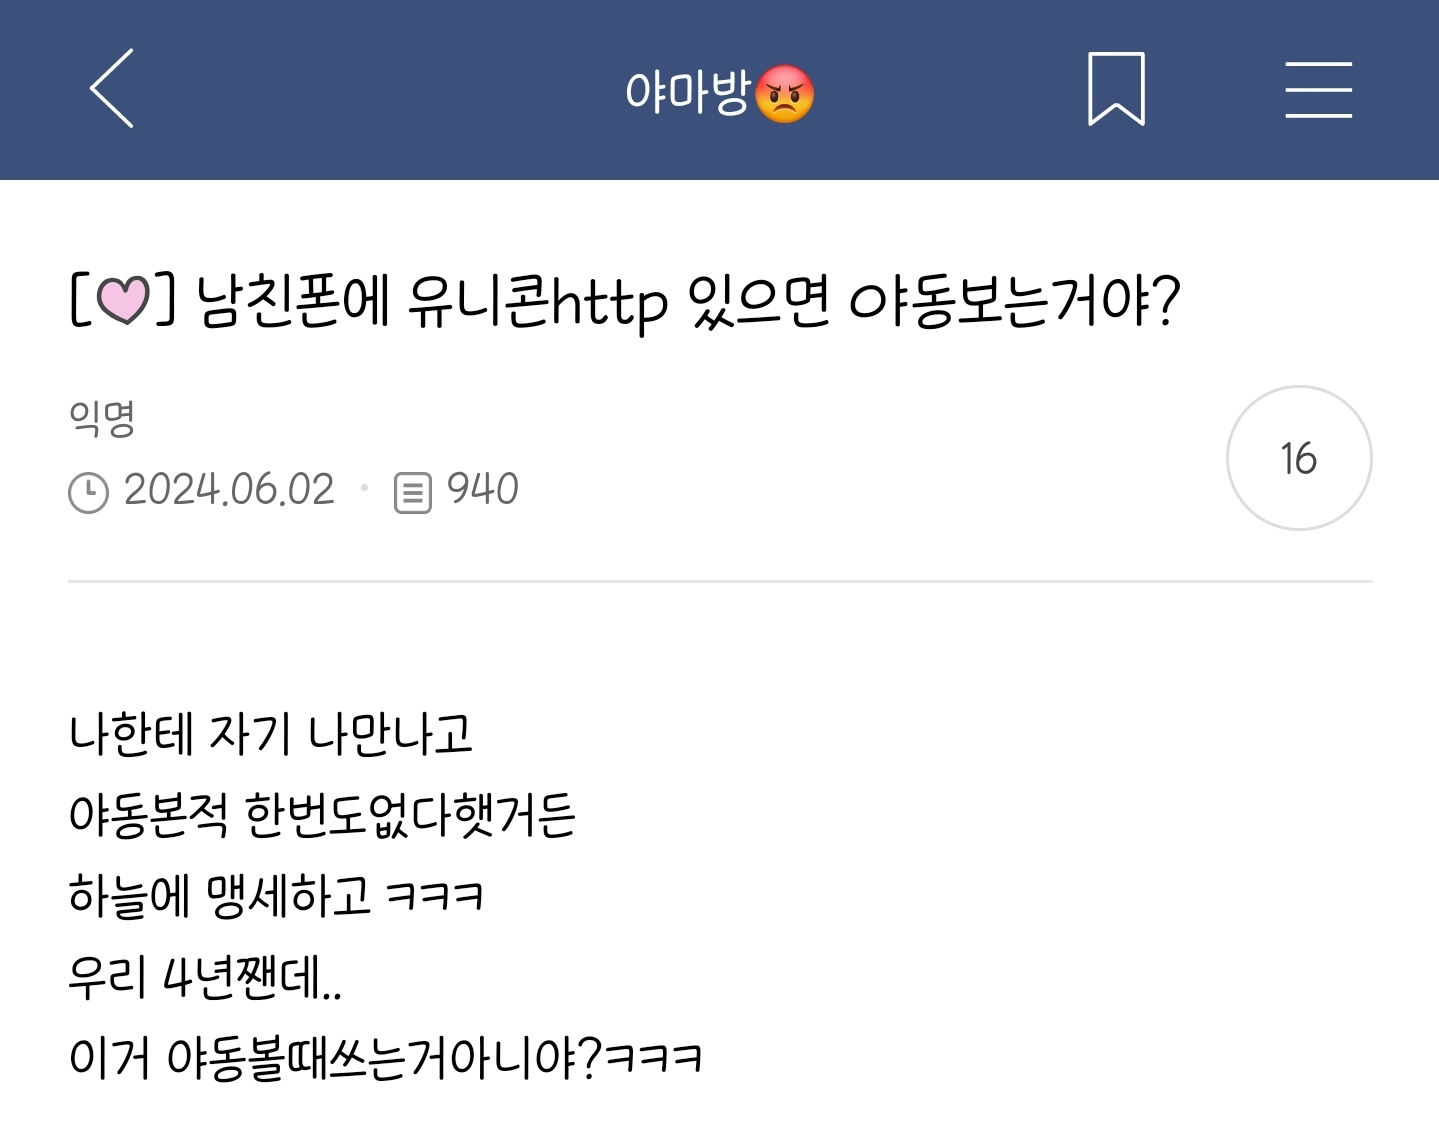Open comments via the 16 circle button
Viewport: 1439px width, 1134px height.
1299,458
